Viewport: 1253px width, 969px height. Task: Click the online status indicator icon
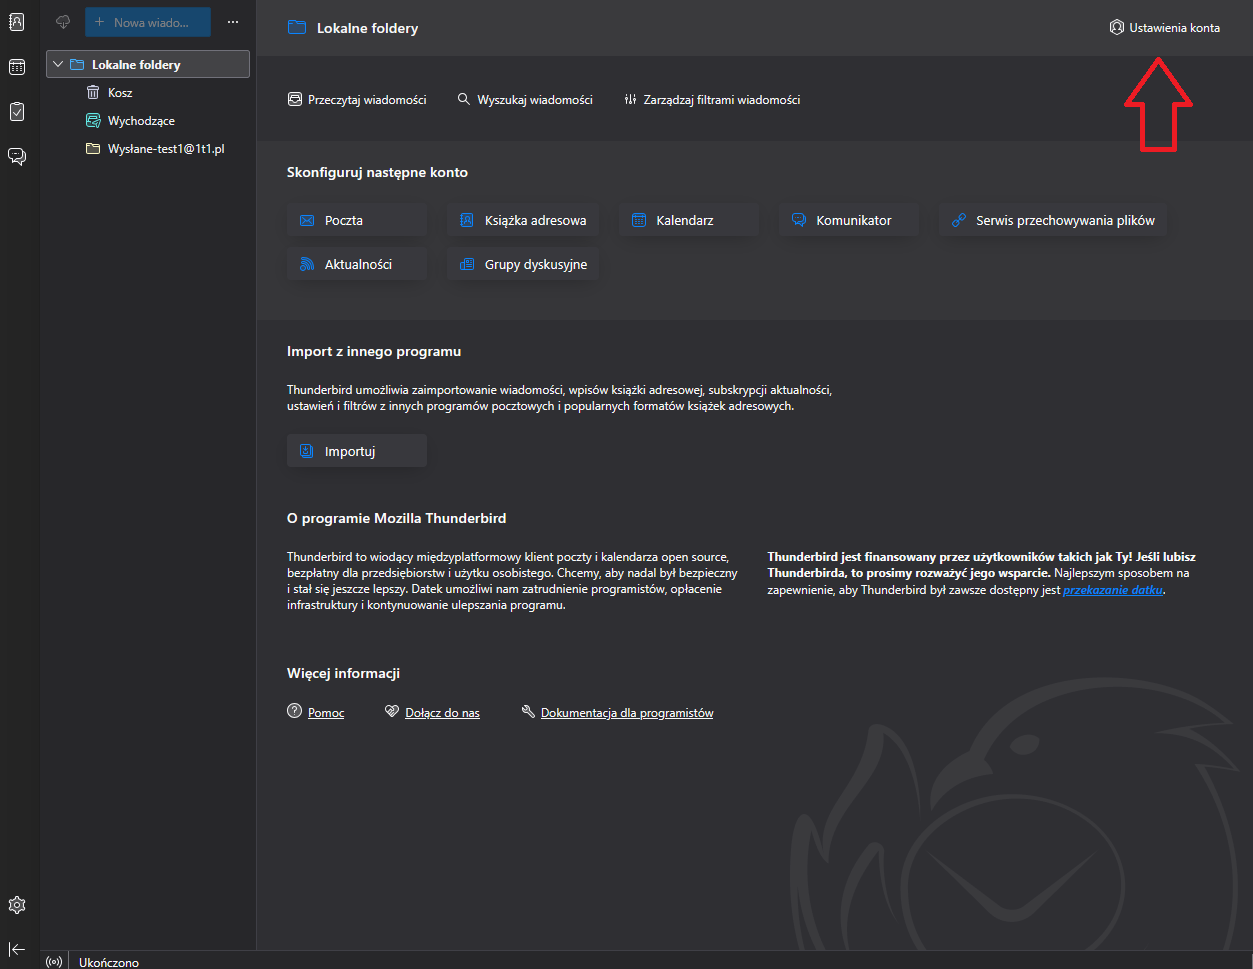(55, 962)
